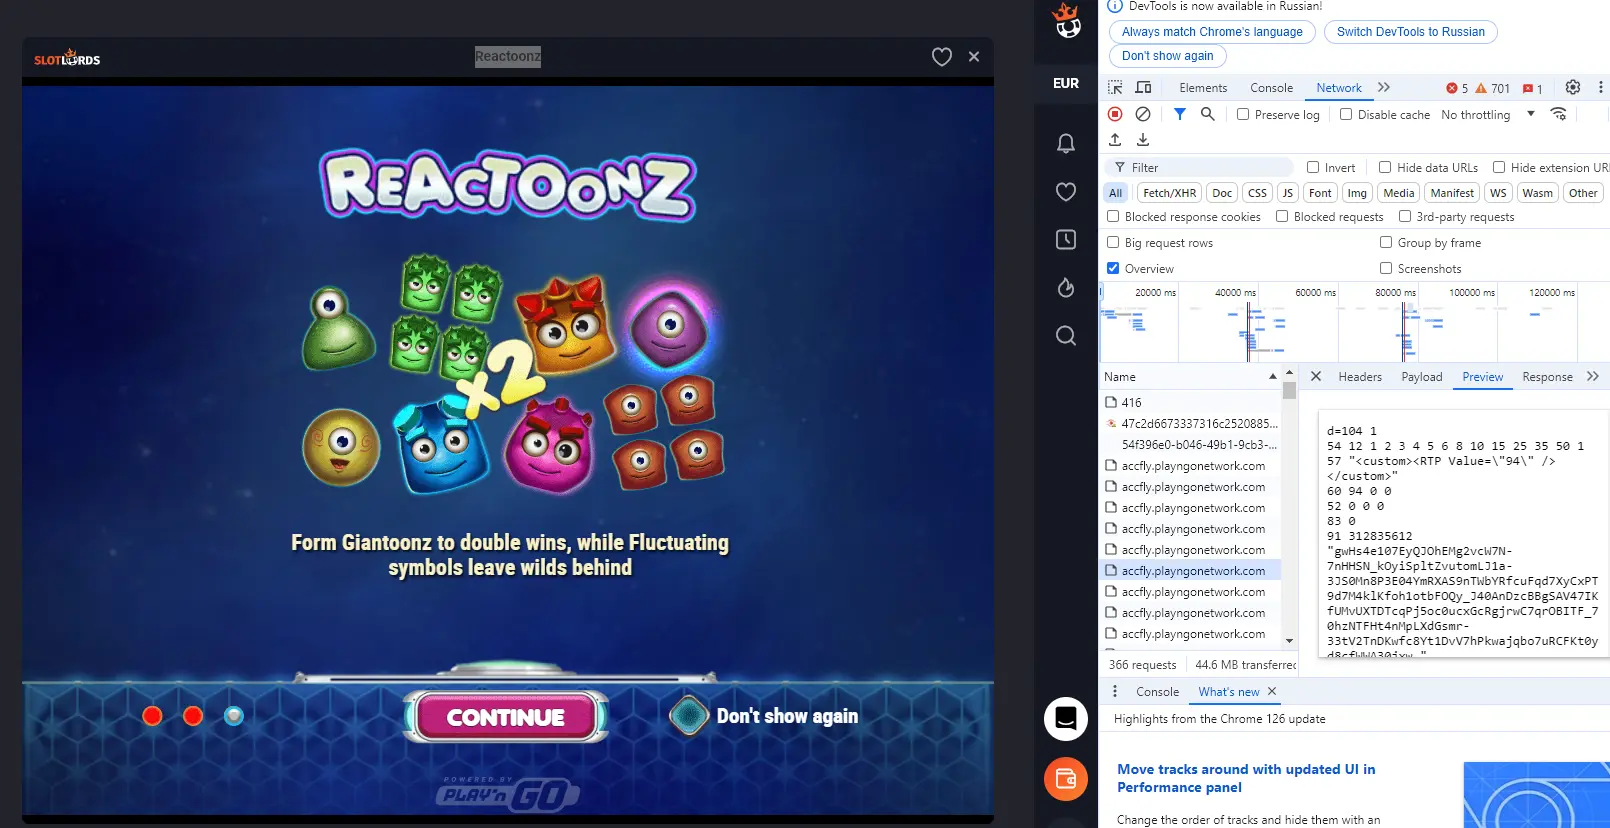
Task: Open DevTools settings gear
Action: pos(1573,88)
